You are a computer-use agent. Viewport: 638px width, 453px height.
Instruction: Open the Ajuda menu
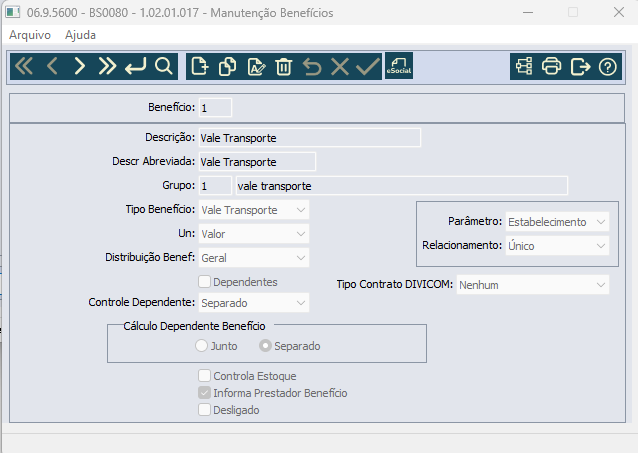[80, 35]
